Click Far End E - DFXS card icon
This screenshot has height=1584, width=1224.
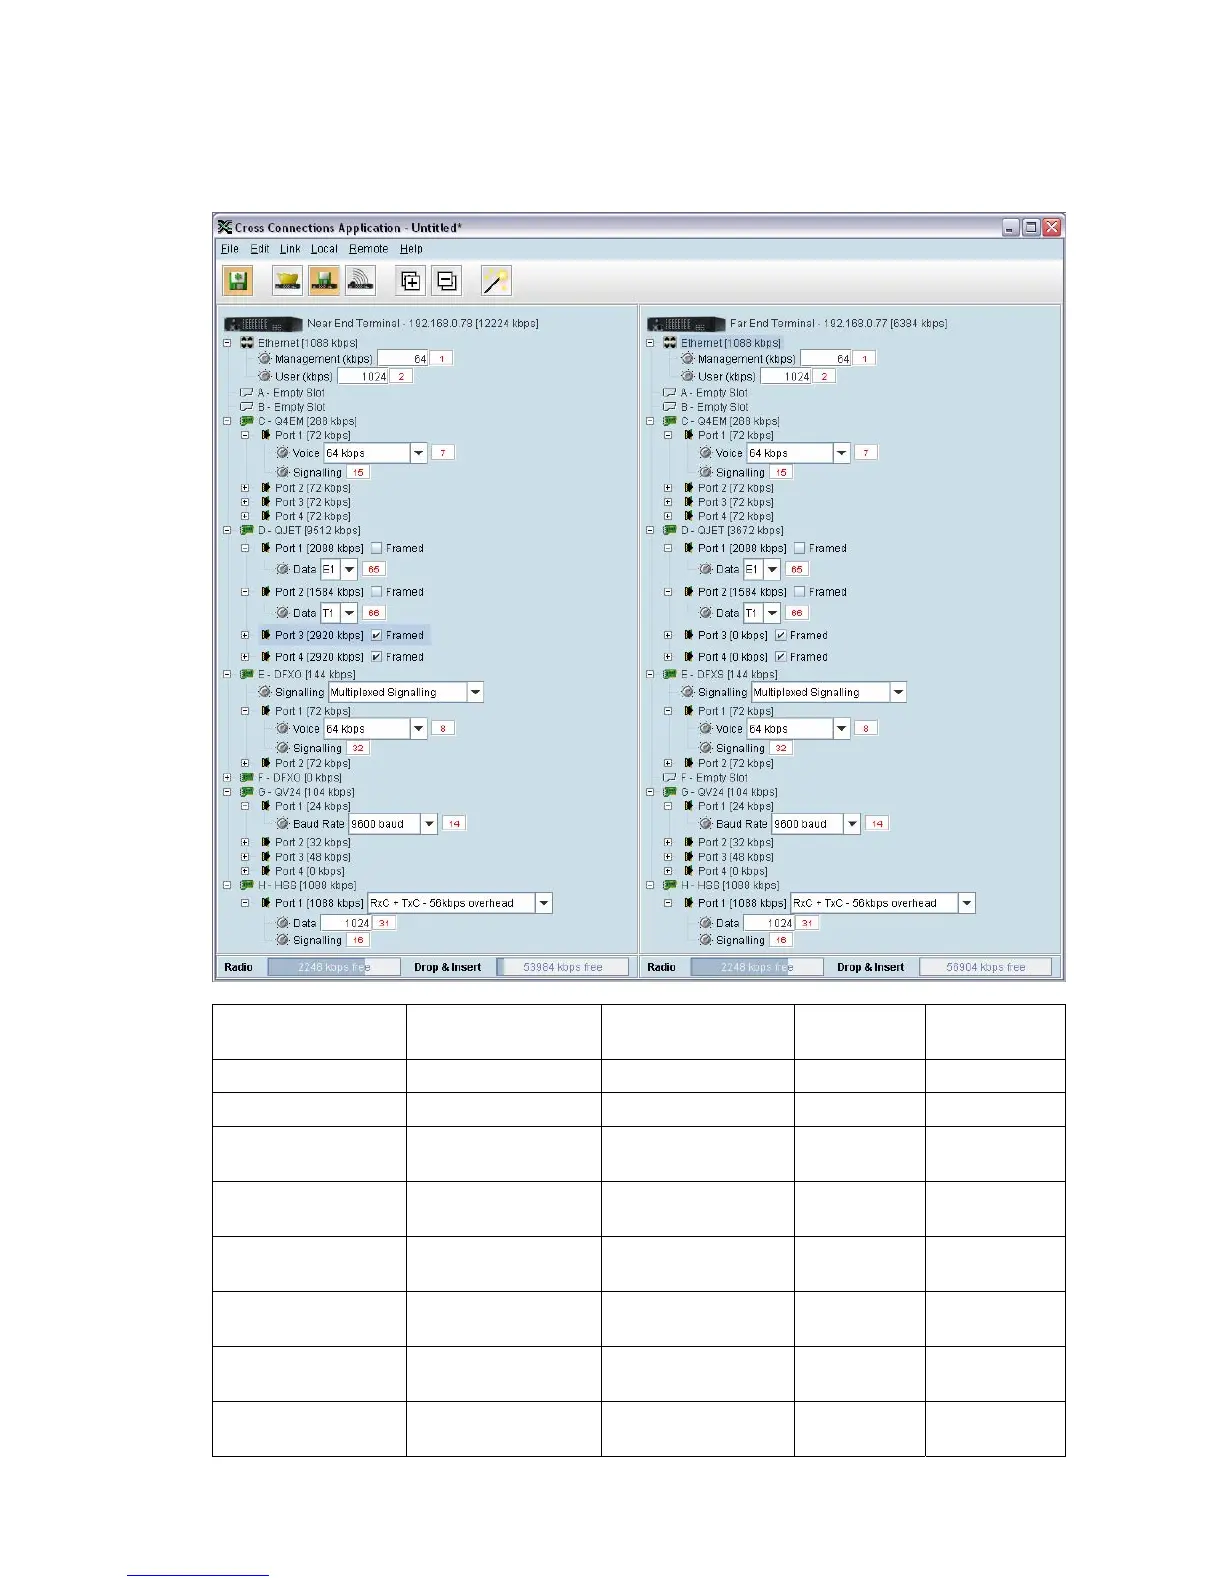coord(670,674)
